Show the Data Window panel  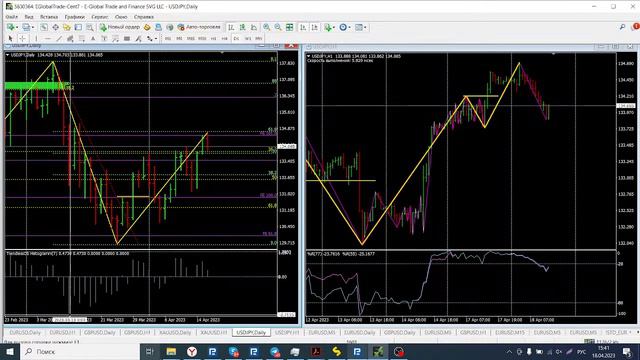pyautogui.click(x=55, y=27)
